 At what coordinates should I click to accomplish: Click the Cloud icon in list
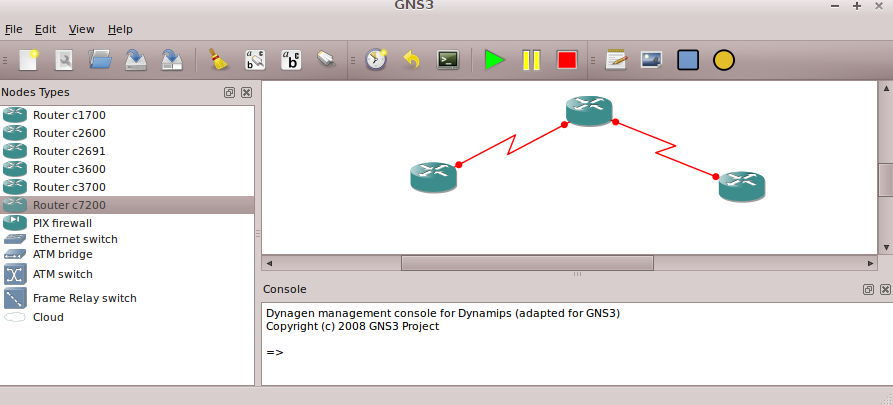pos(15,317)
